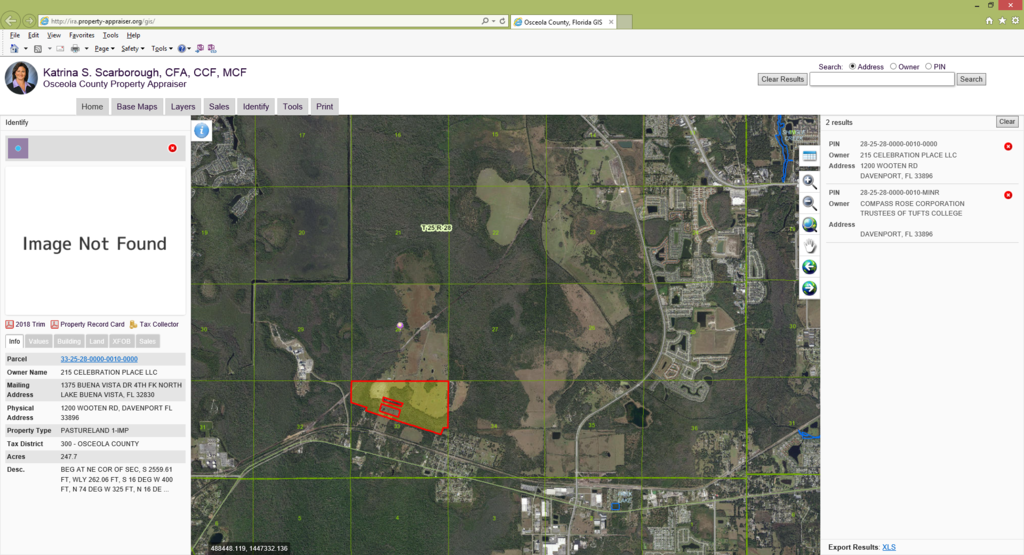Click the blue info icon on map

(x=201, y=130)
